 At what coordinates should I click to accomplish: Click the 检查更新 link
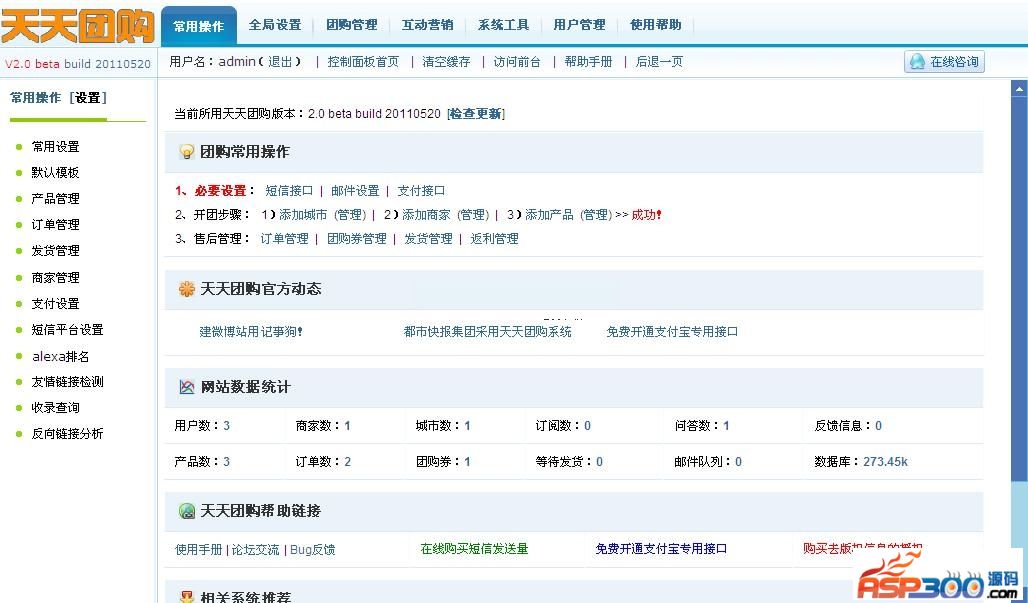[475, 114]
